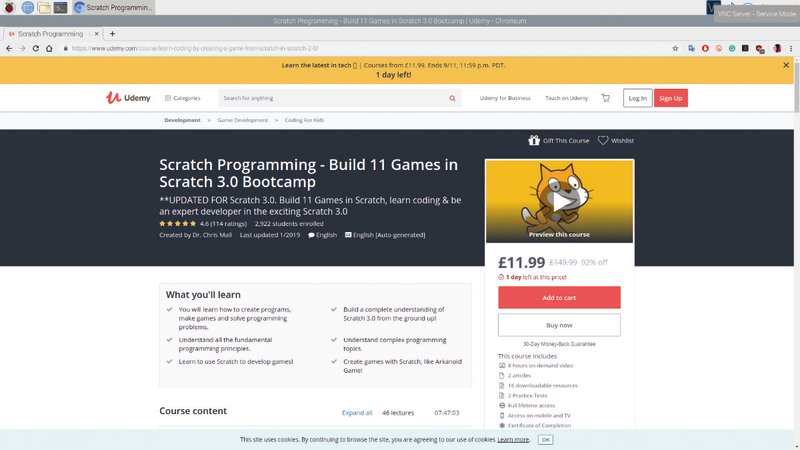Open the red shield extension icon

[x=760, y=49]
